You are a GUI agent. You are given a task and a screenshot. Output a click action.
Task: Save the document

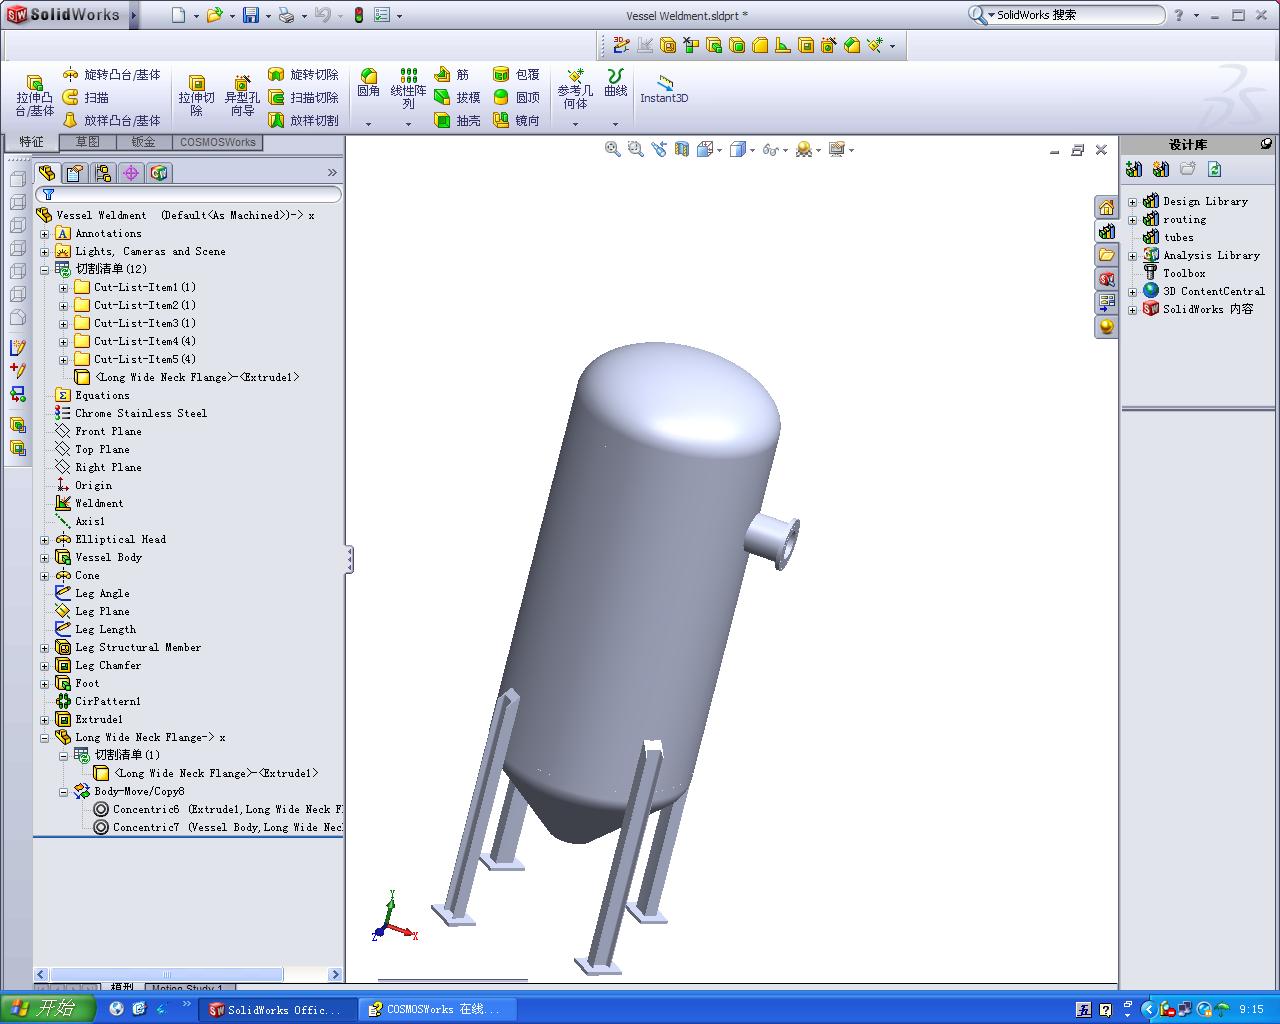pyautogui.click(x=251, y=15)
